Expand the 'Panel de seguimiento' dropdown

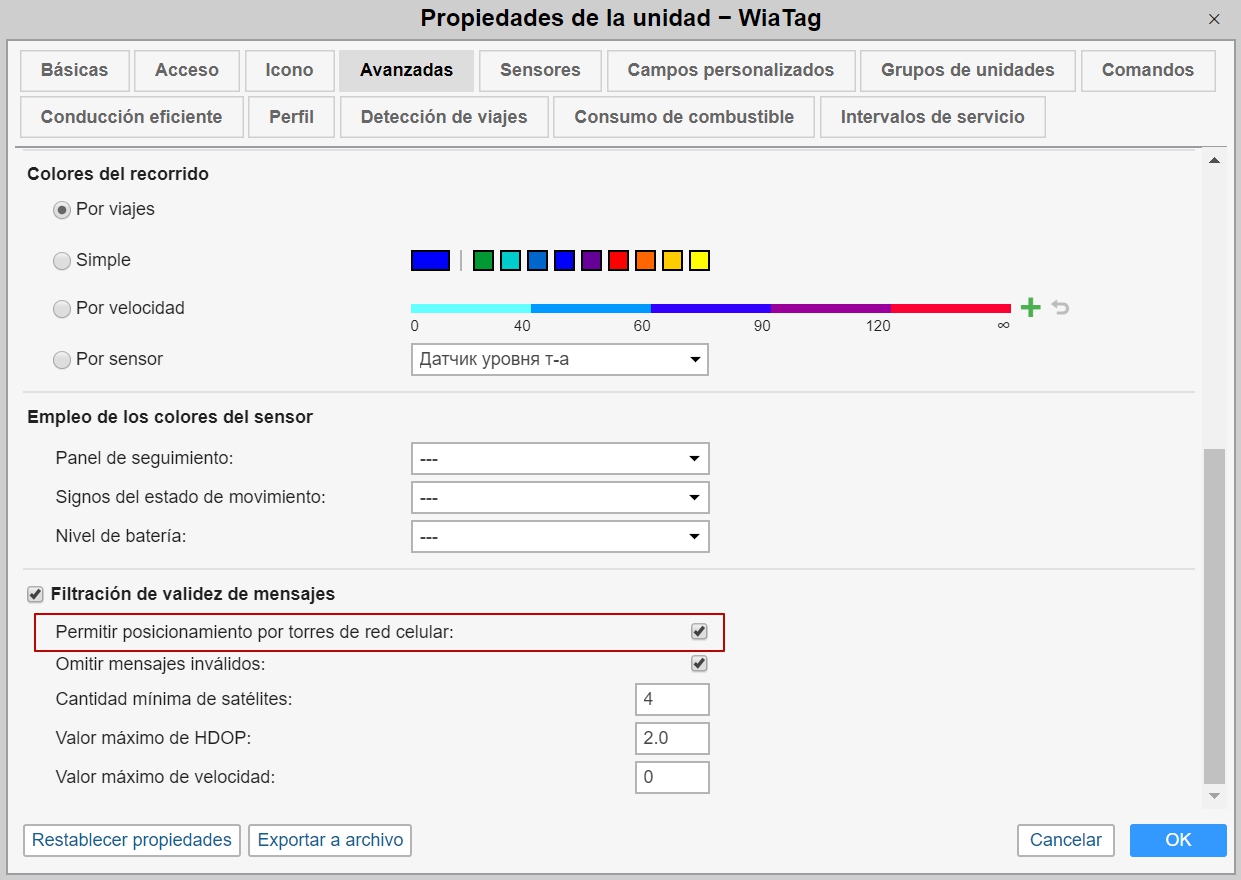pyautogui.click(x=559, y=459)
